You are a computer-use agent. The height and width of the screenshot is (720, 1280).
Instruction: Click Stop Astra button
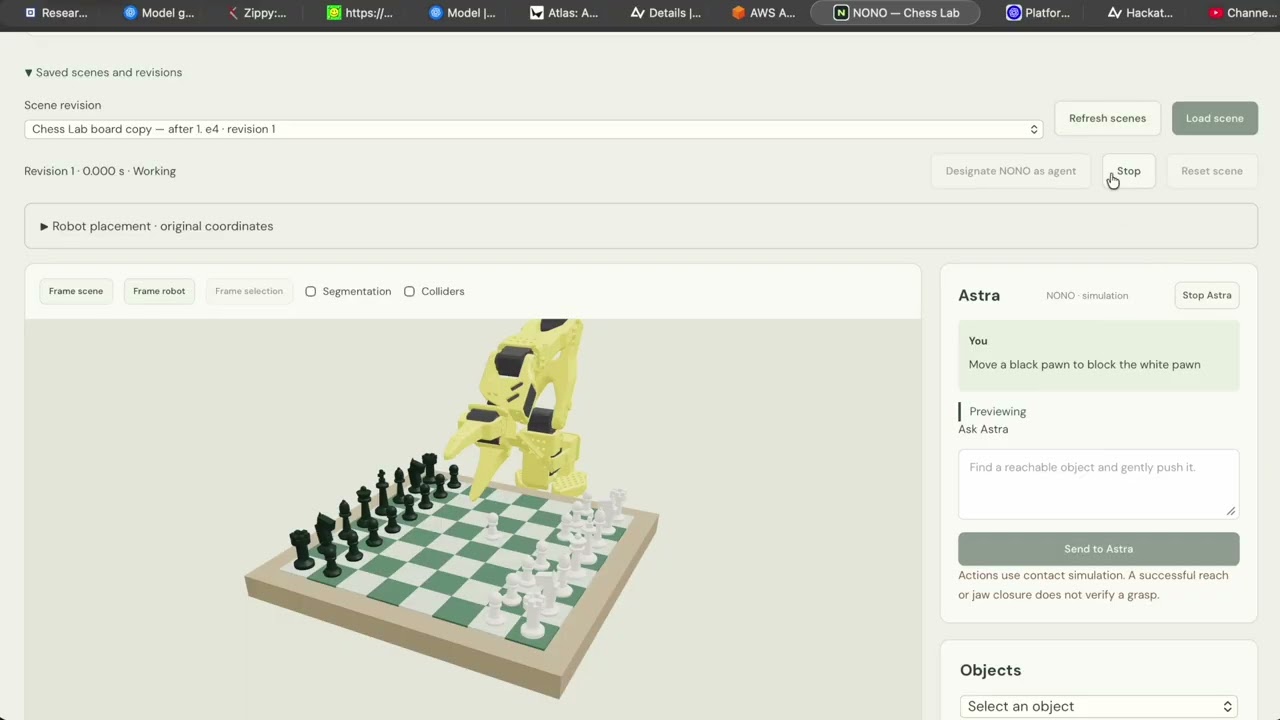coord(1206,295)
